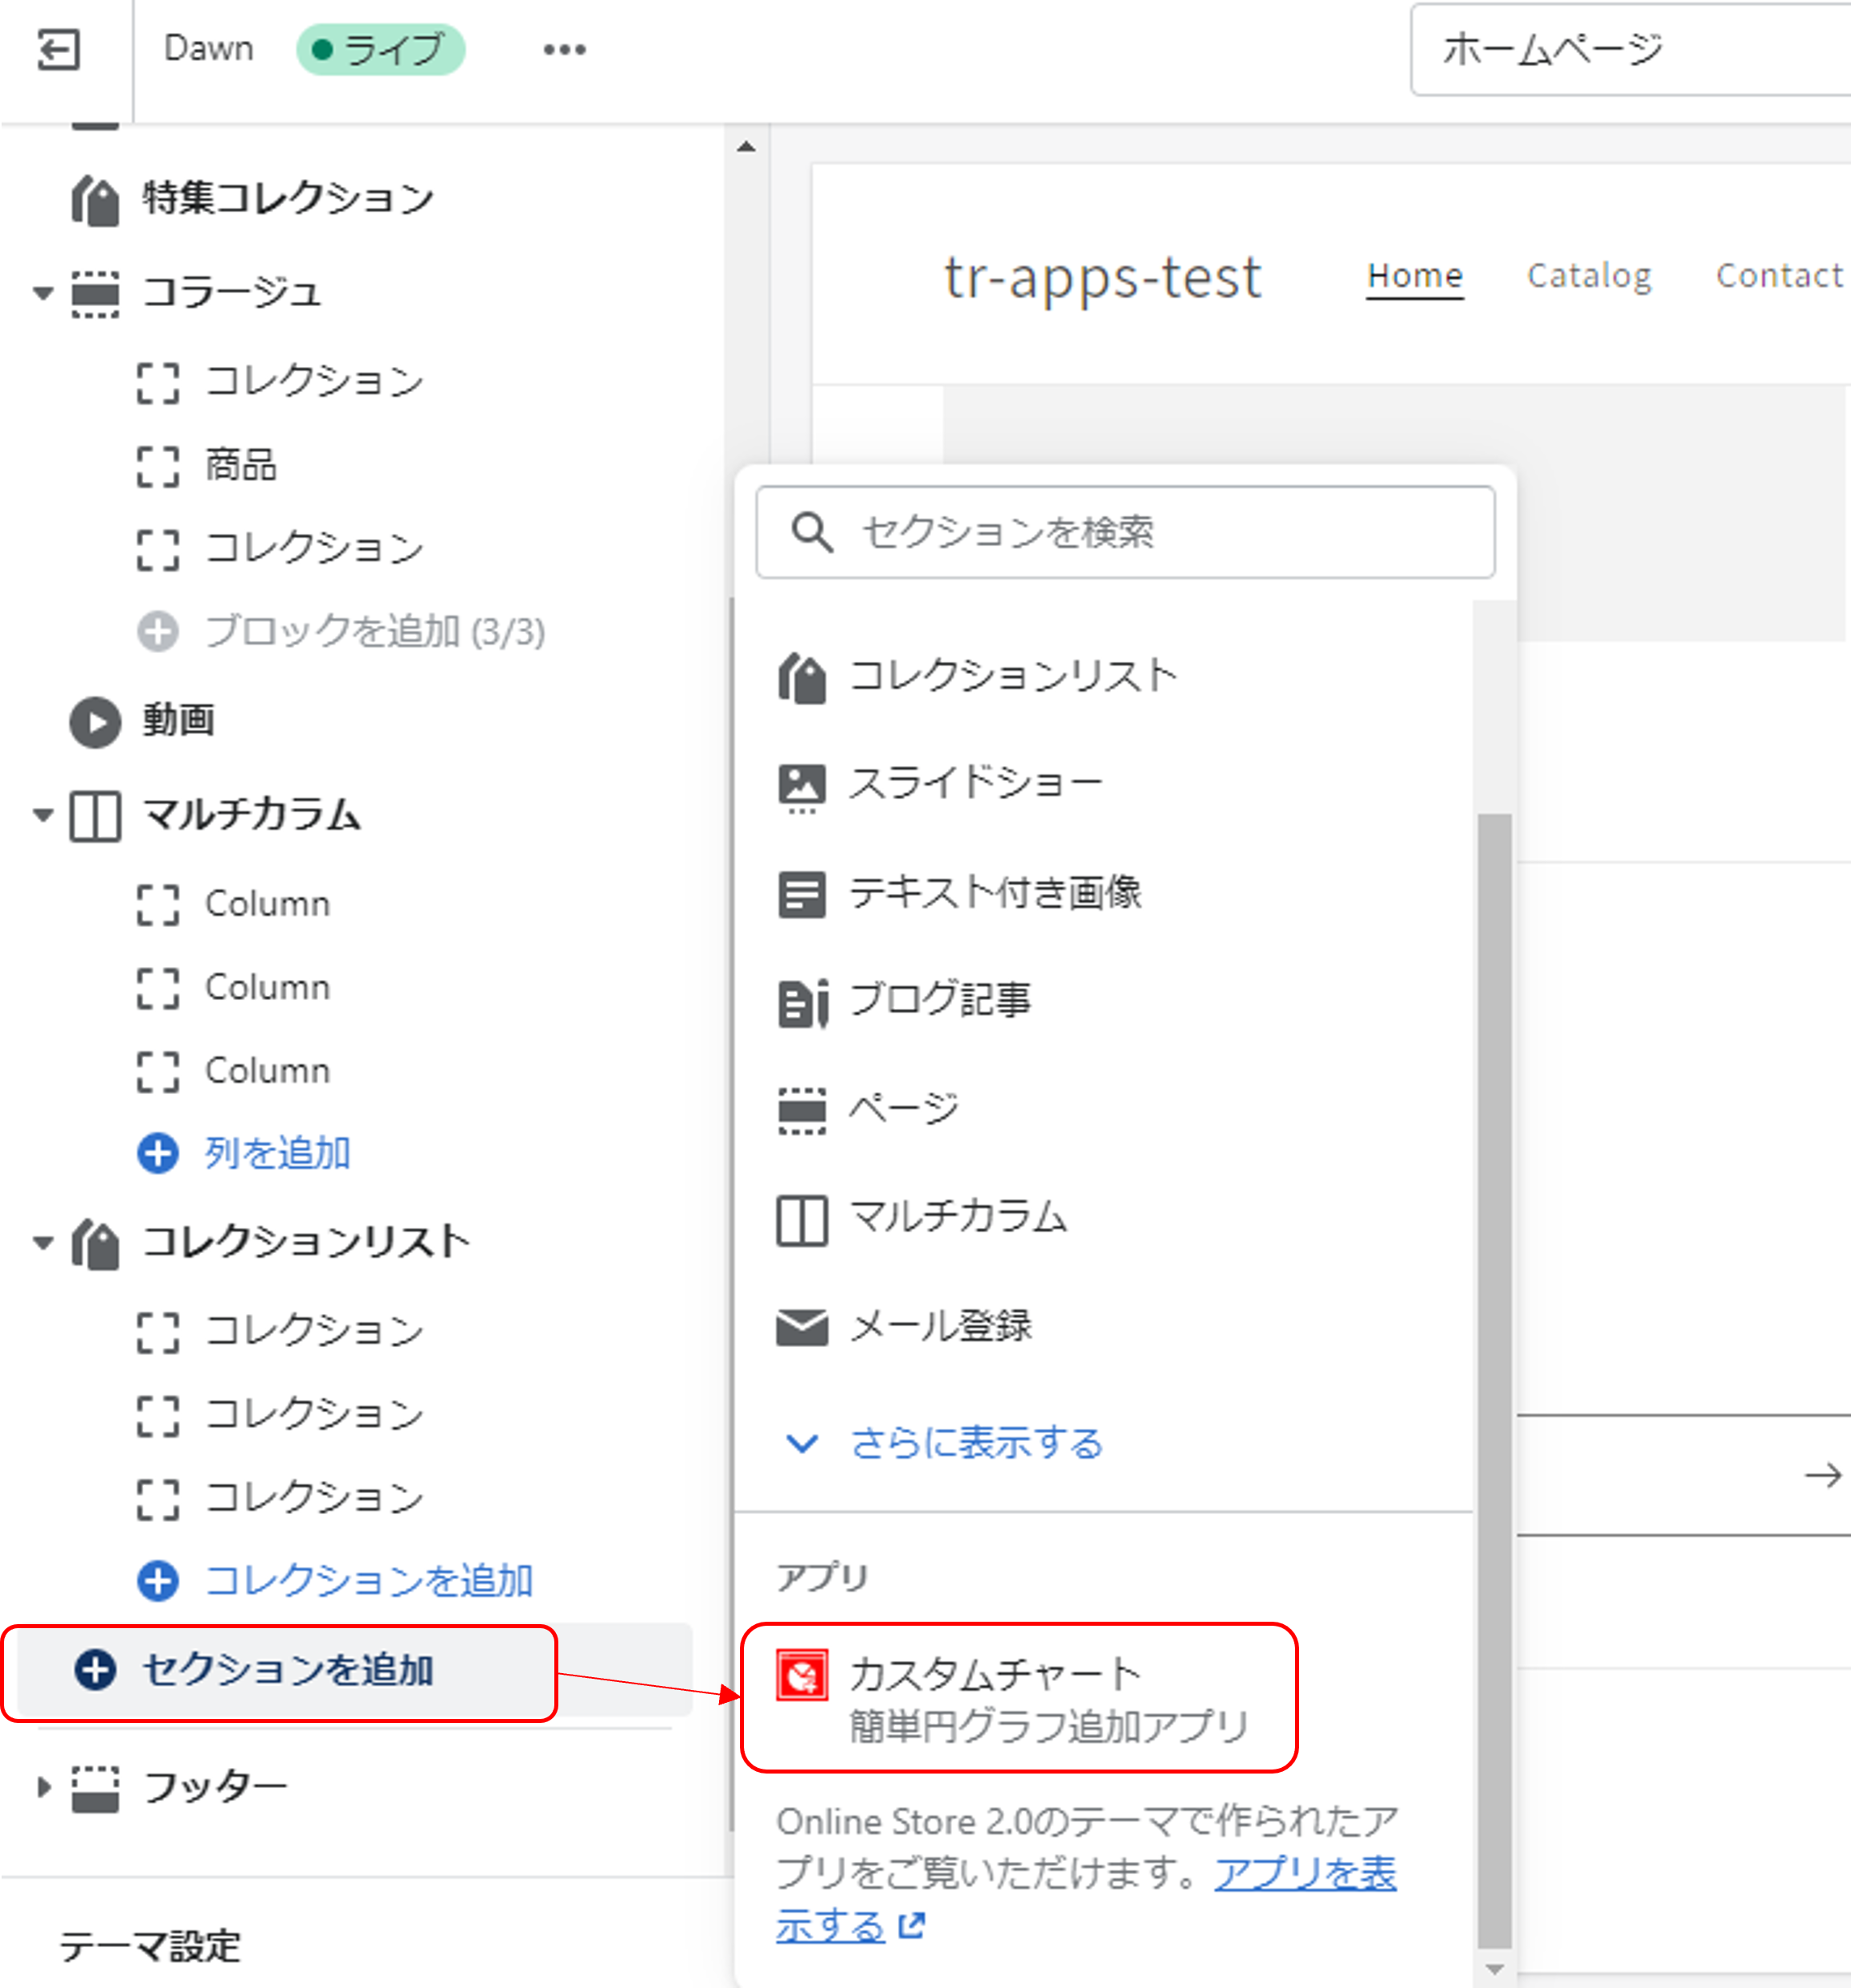Click the exit editor icon
The image size is (1851, 1988).
(x=58, y=49)
